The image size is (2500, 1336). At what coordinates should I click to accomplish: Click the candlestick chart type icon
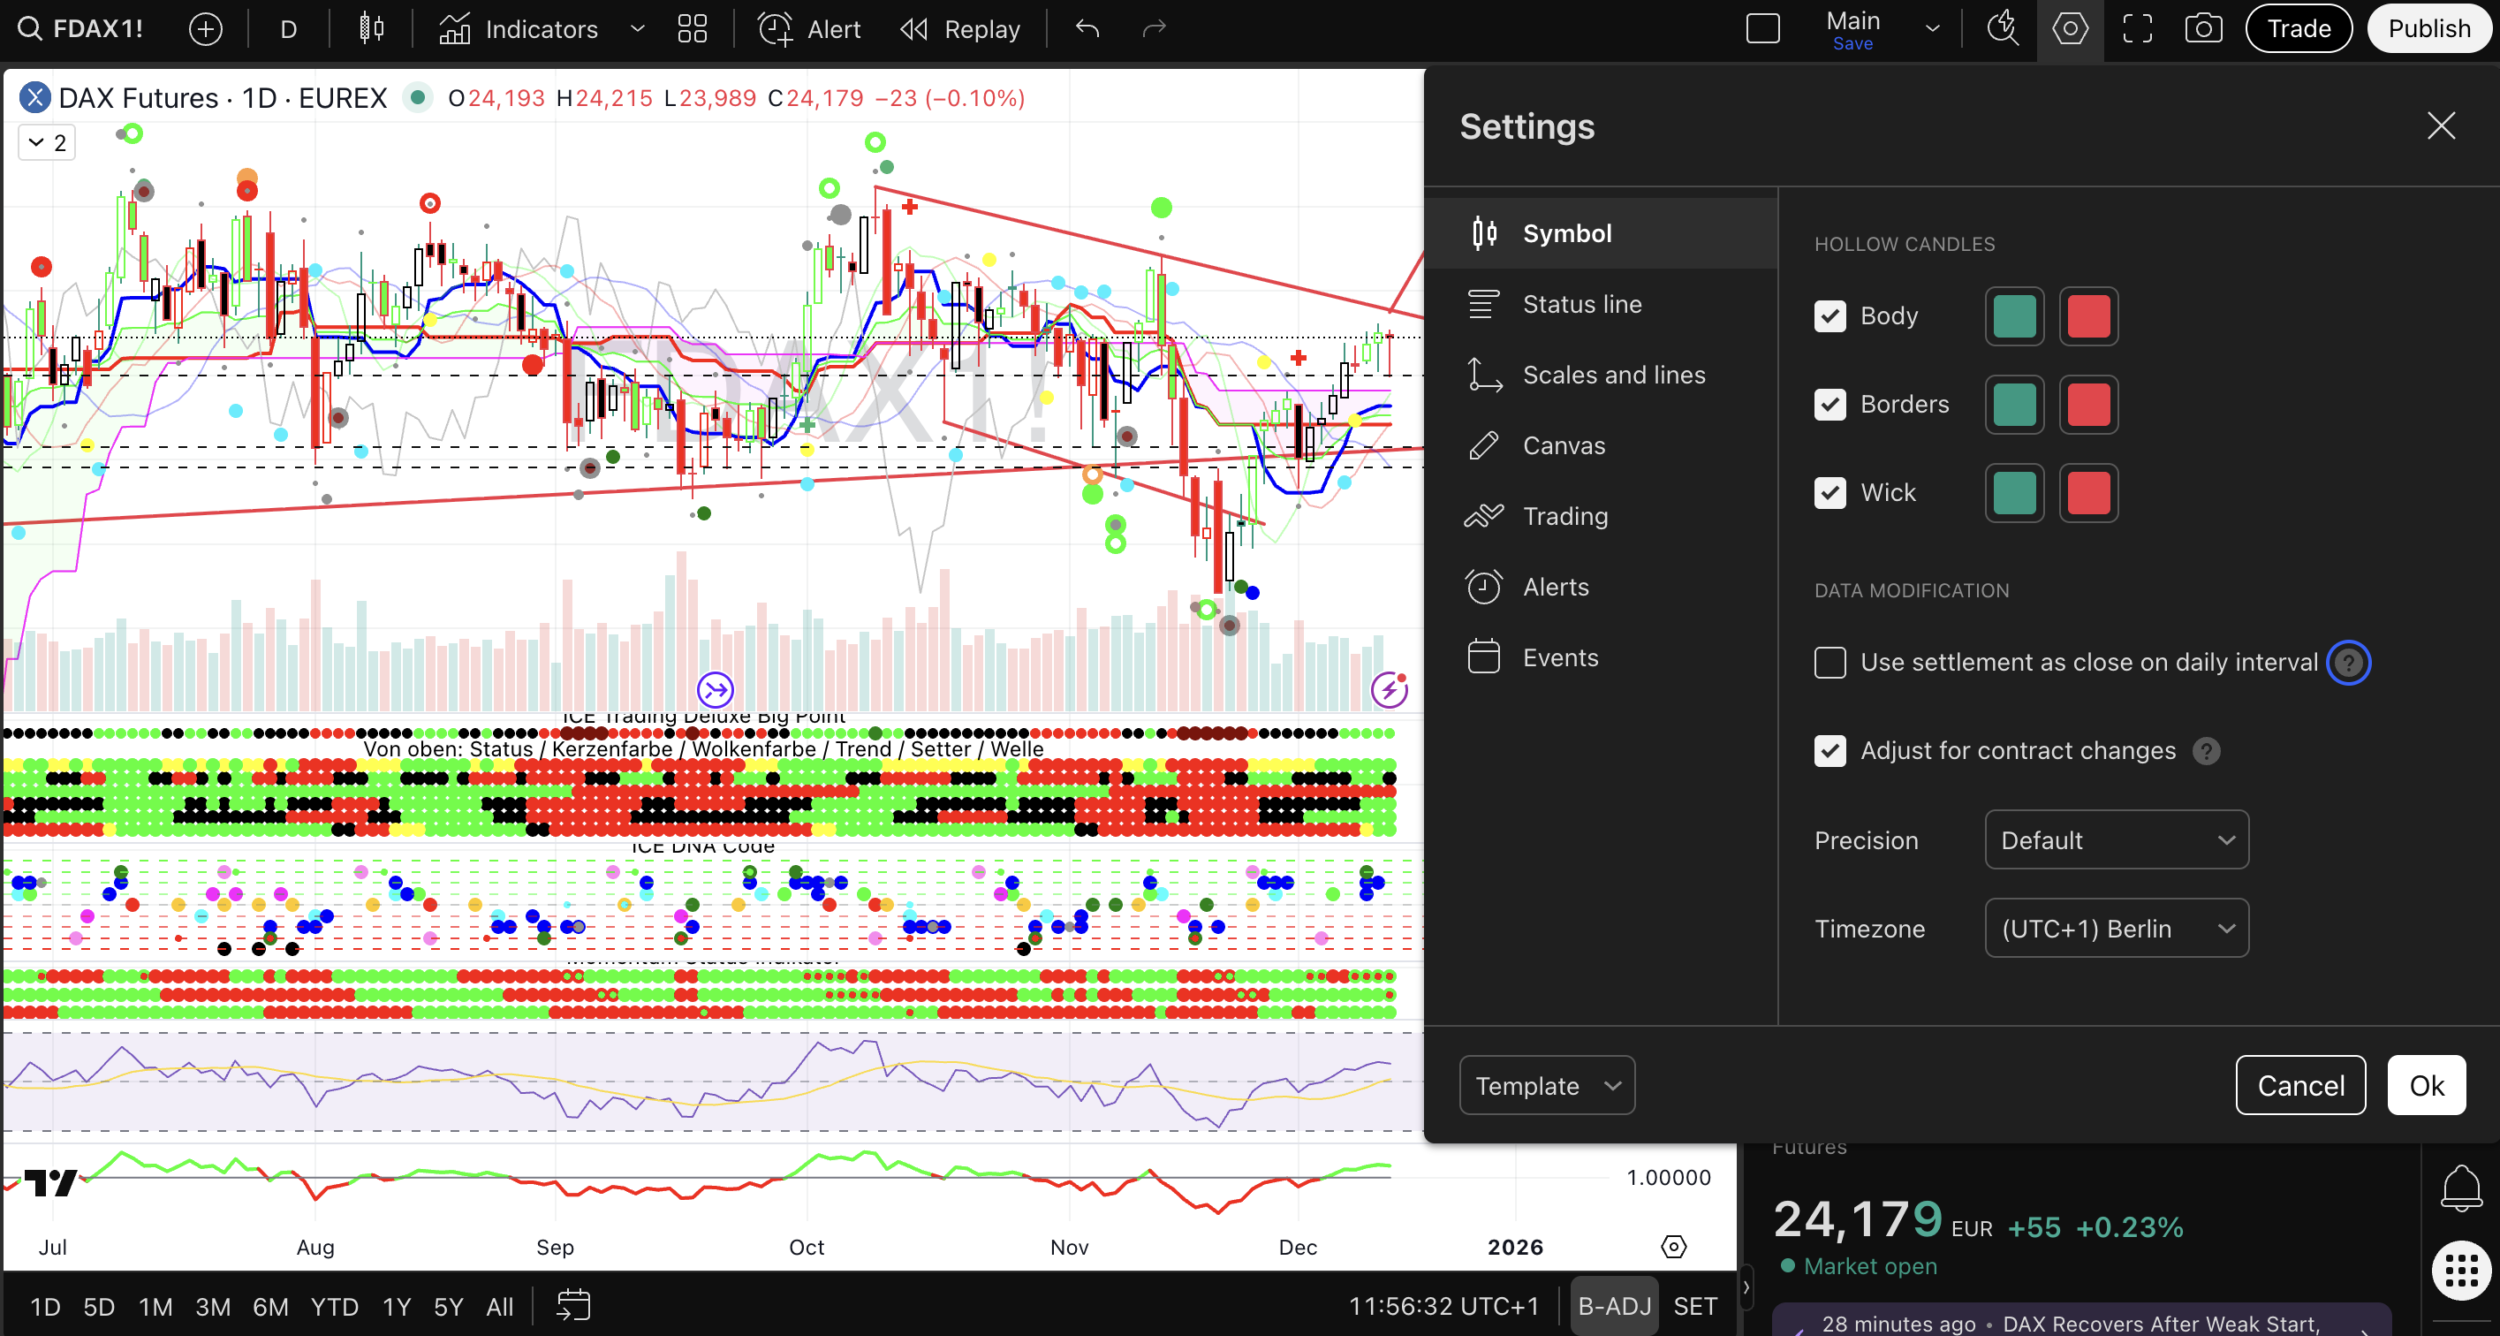click(x=371, y=29)
